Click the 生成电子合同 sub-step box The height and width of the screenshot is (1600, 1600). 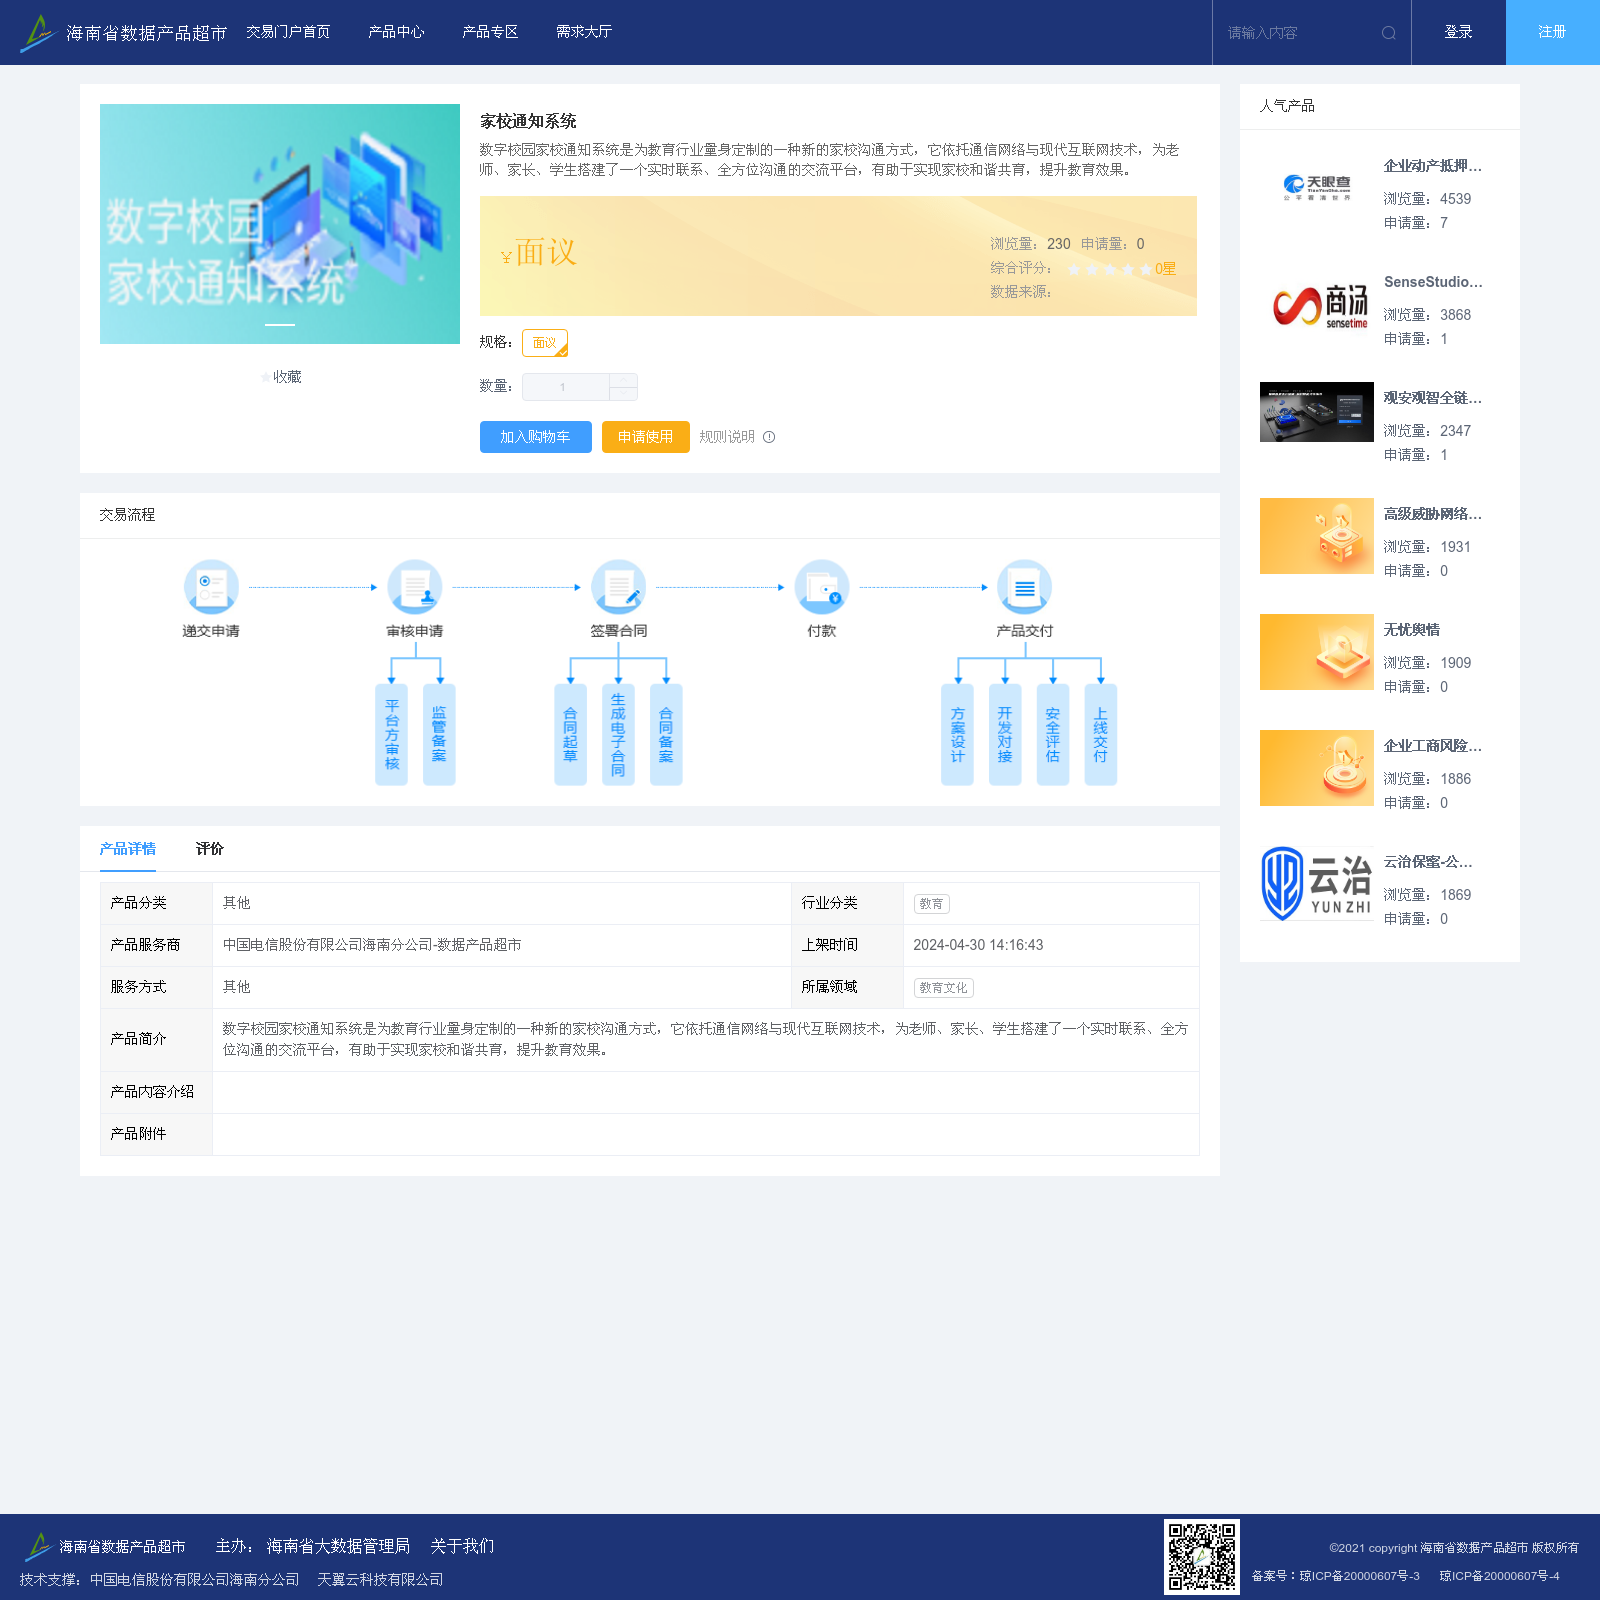(618, 734)
